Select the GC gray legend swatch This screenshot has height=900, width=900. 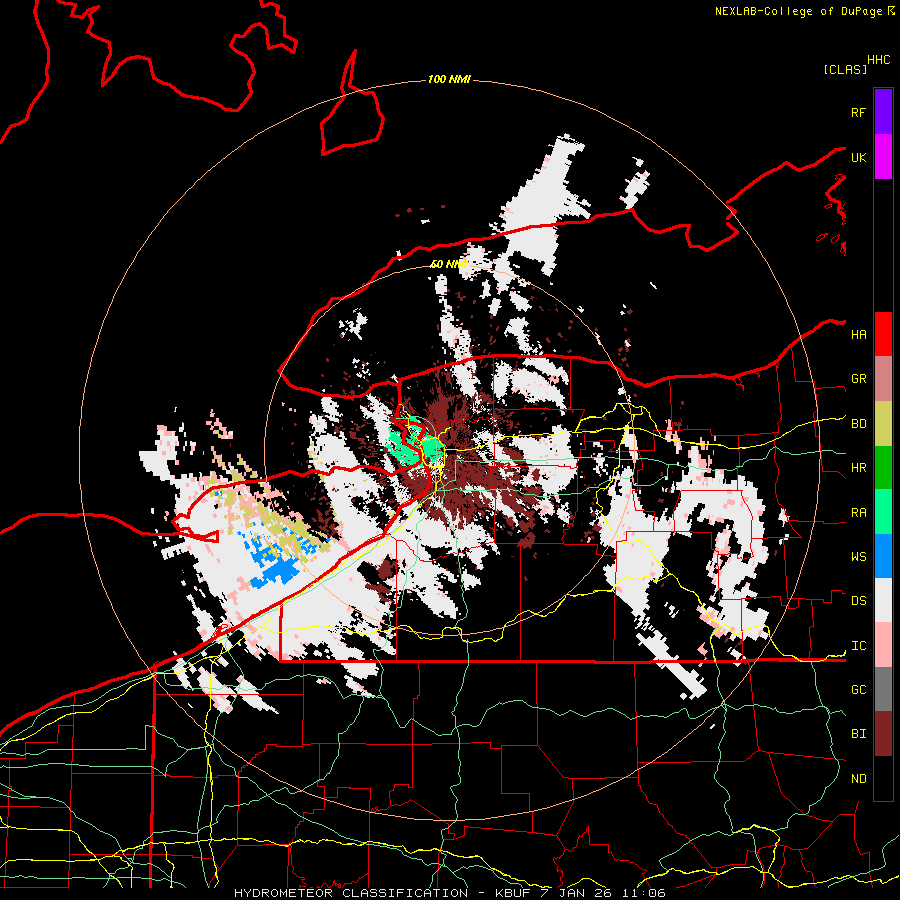point(883,689)
